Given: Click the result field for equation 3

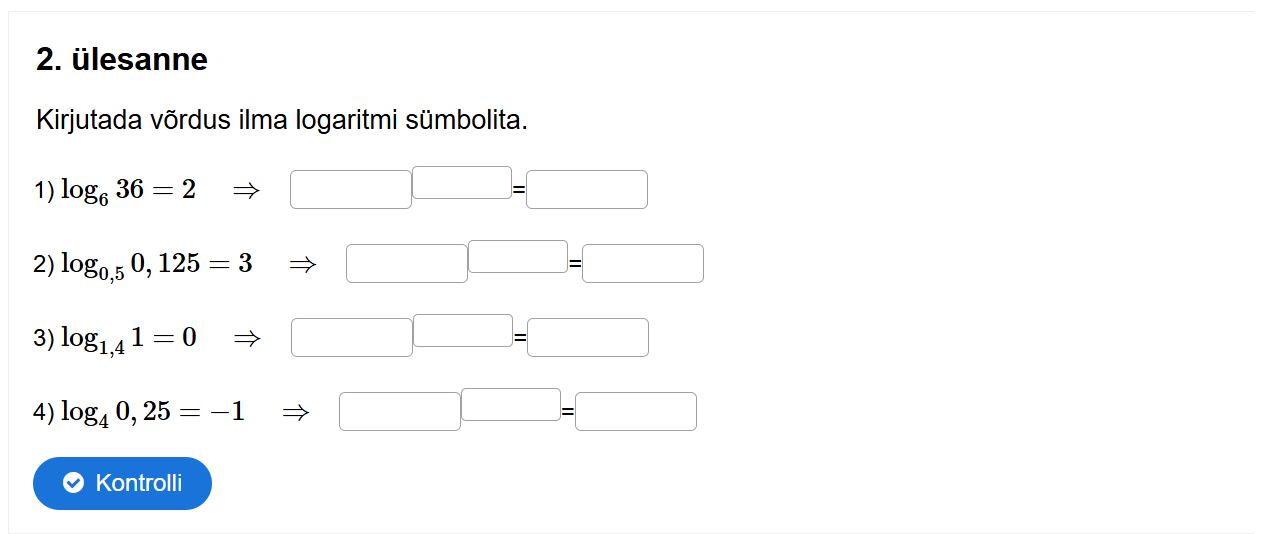Looking at the screenshot, I should tap(588, 338).
